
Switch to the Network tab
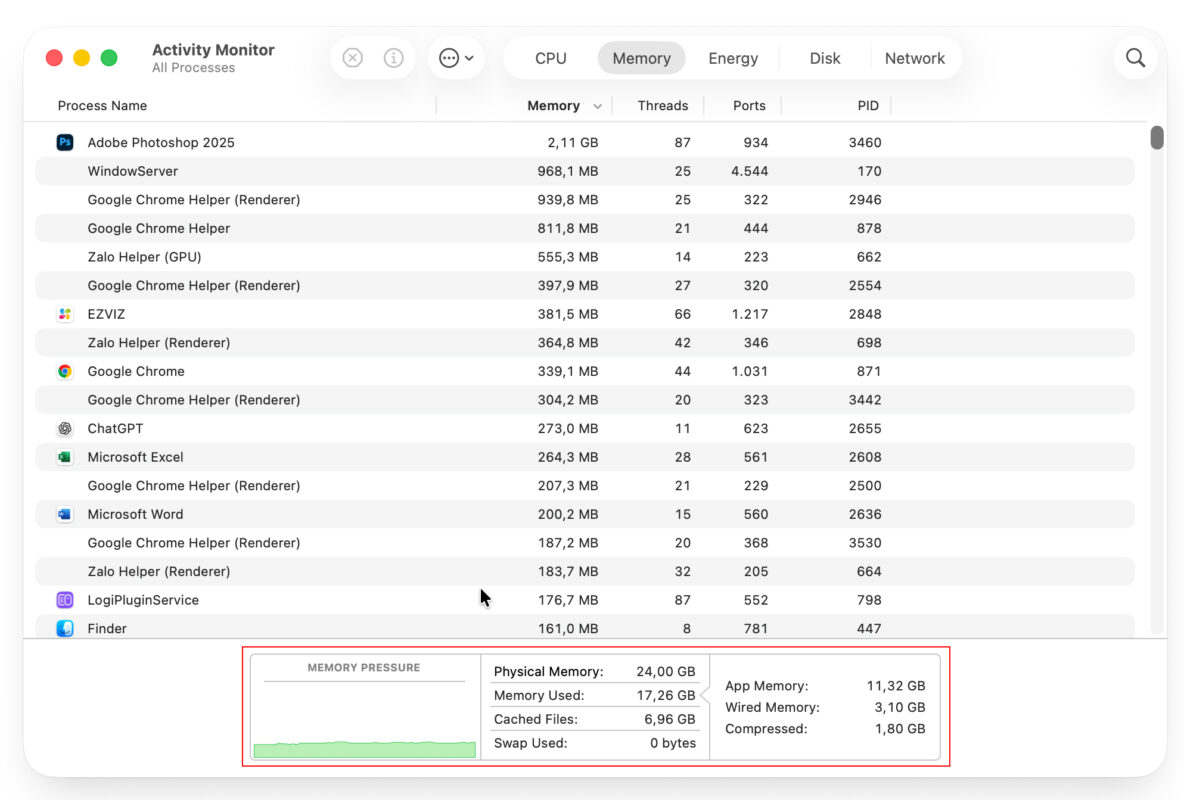pos(915,58)
